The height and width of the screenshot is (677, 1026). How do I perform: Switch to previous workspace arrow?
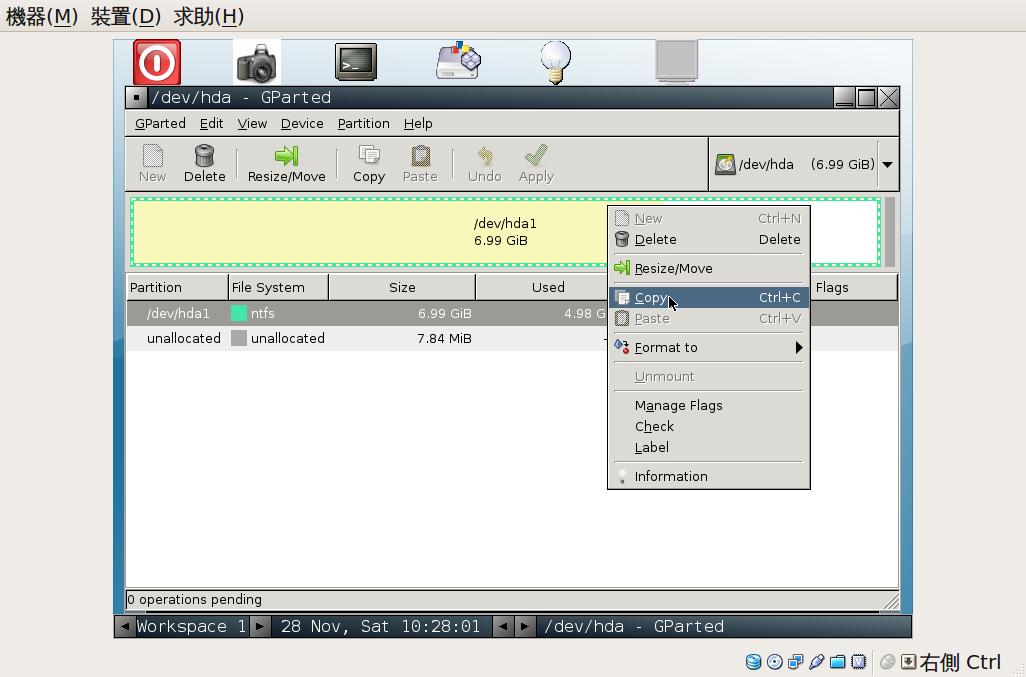click(124, 627)
